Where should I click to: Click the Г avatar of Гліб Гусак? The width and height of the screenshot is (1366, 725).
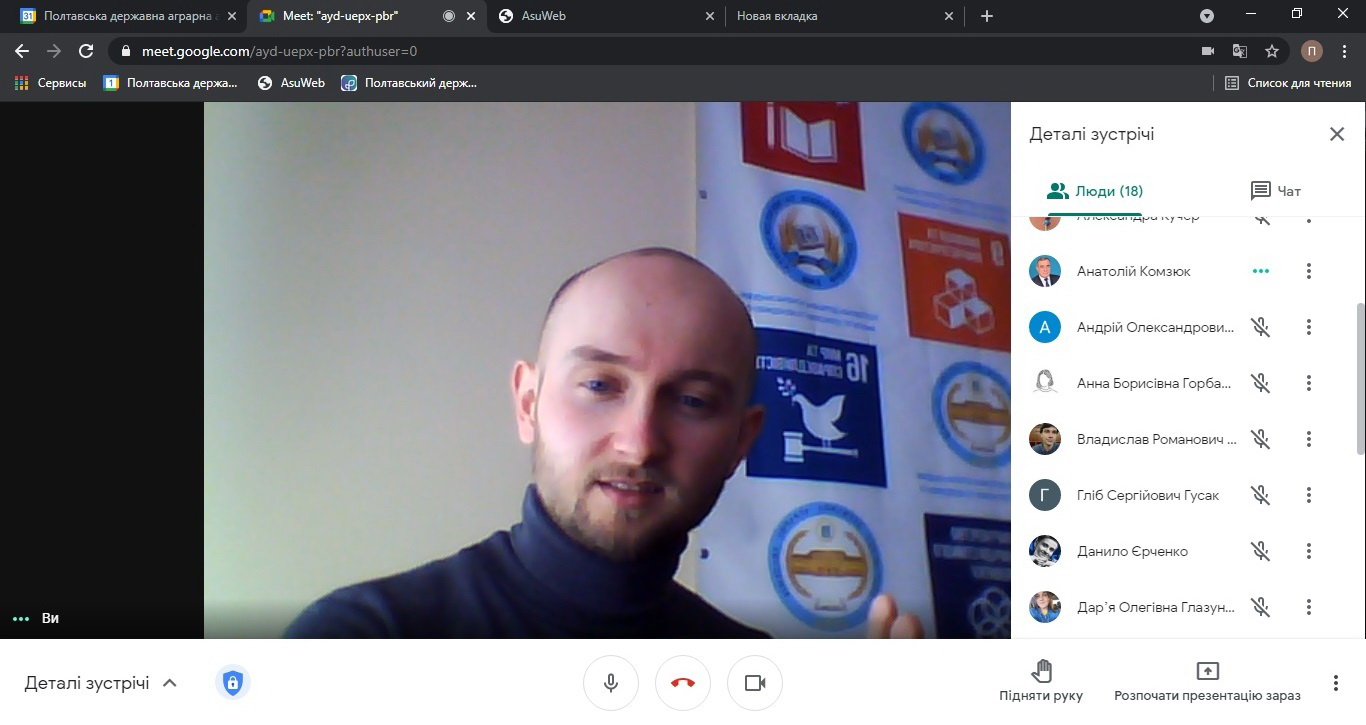click(1045, 495)
